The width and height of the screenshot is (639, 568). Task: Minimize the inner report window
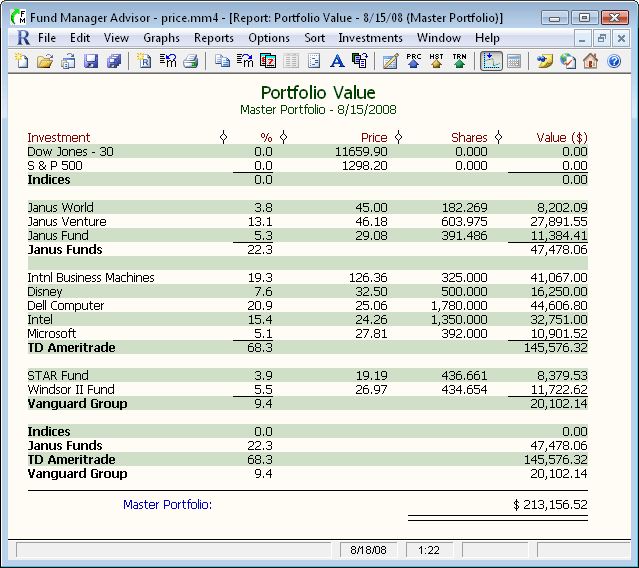pos(582,38)
